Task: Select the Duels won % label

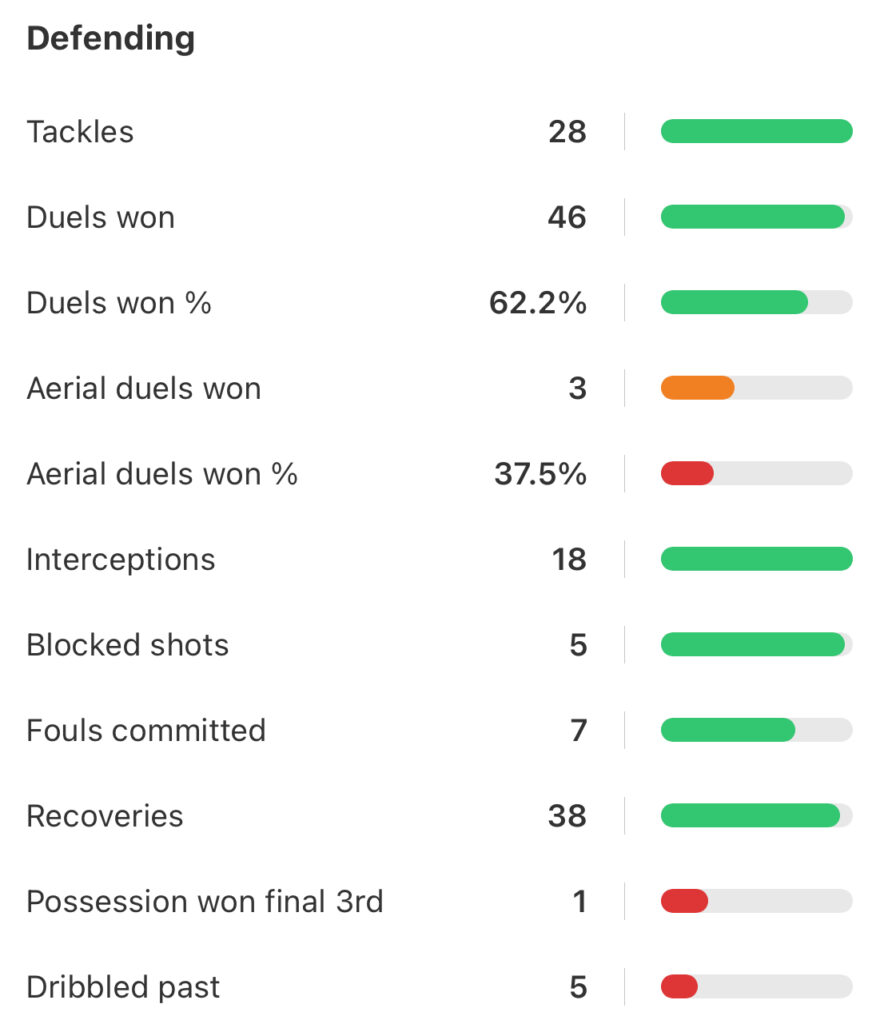Action: [x=119, y=303]
